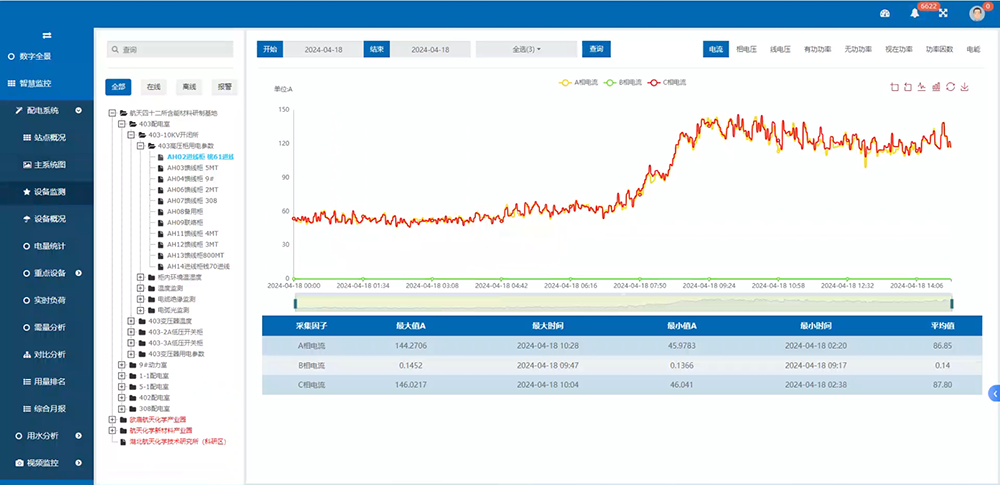Select the 设备概况 sidebar menu item
Image resolution: width=1000 pixels, height=485 pixels.
coord(49,218)
